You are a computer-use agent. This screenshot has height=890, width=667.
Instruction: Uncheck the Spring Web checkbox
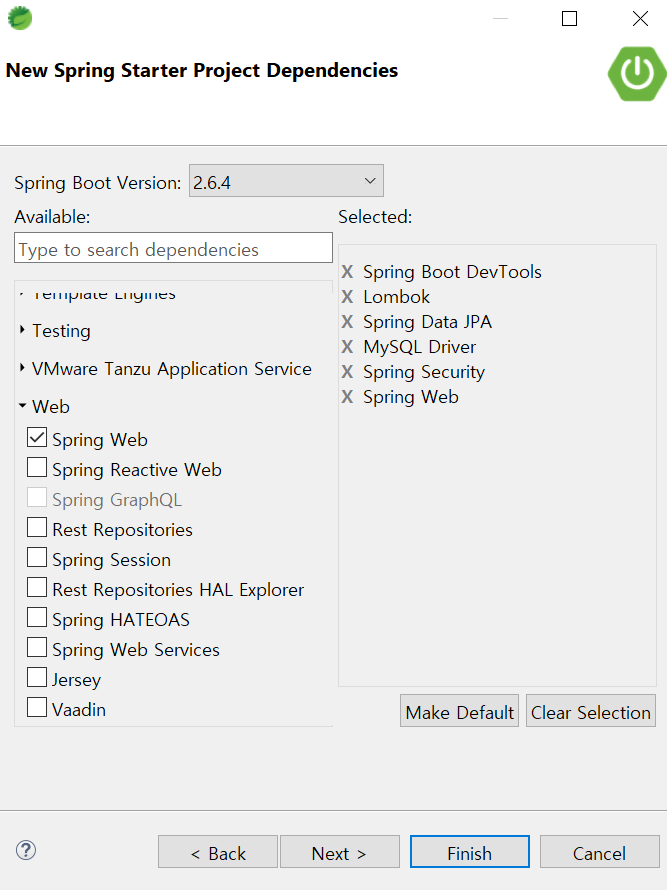tap(37, 438)
